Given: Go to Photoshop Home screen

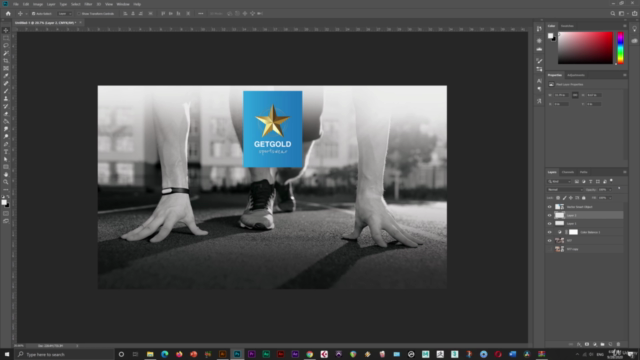Looking at the screenshot, I should coord(8,13).
